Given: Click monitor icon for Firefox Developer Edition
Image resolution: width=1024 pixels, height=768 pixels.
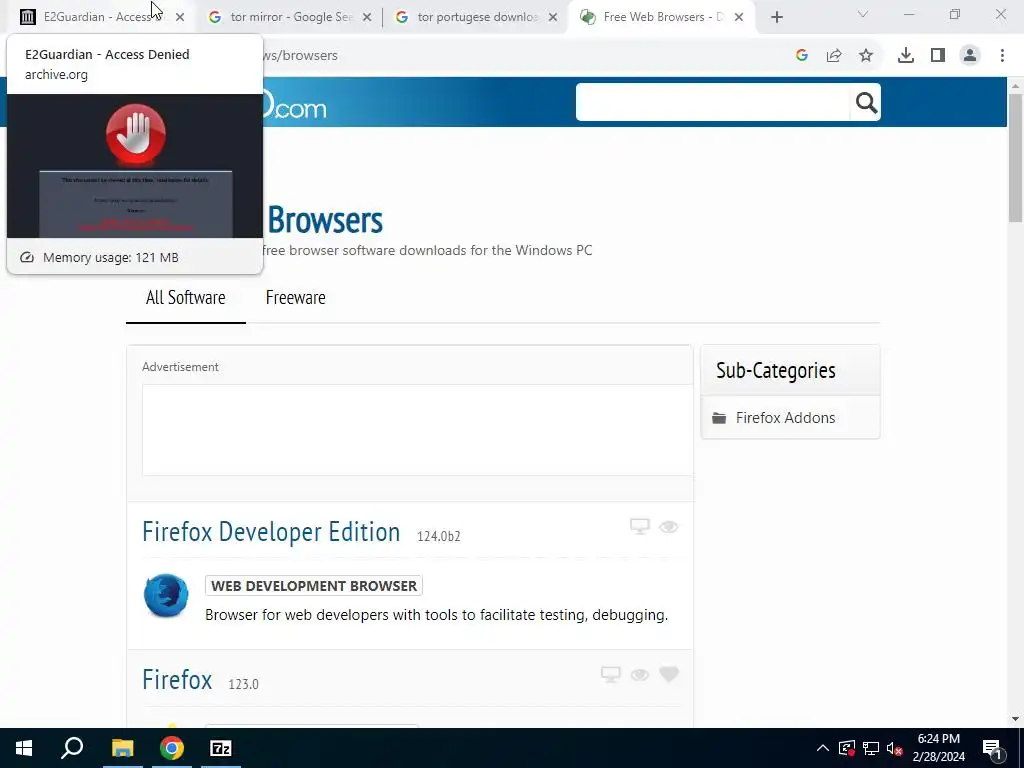Looking at the screenshot, I should [x=639, y=526].
